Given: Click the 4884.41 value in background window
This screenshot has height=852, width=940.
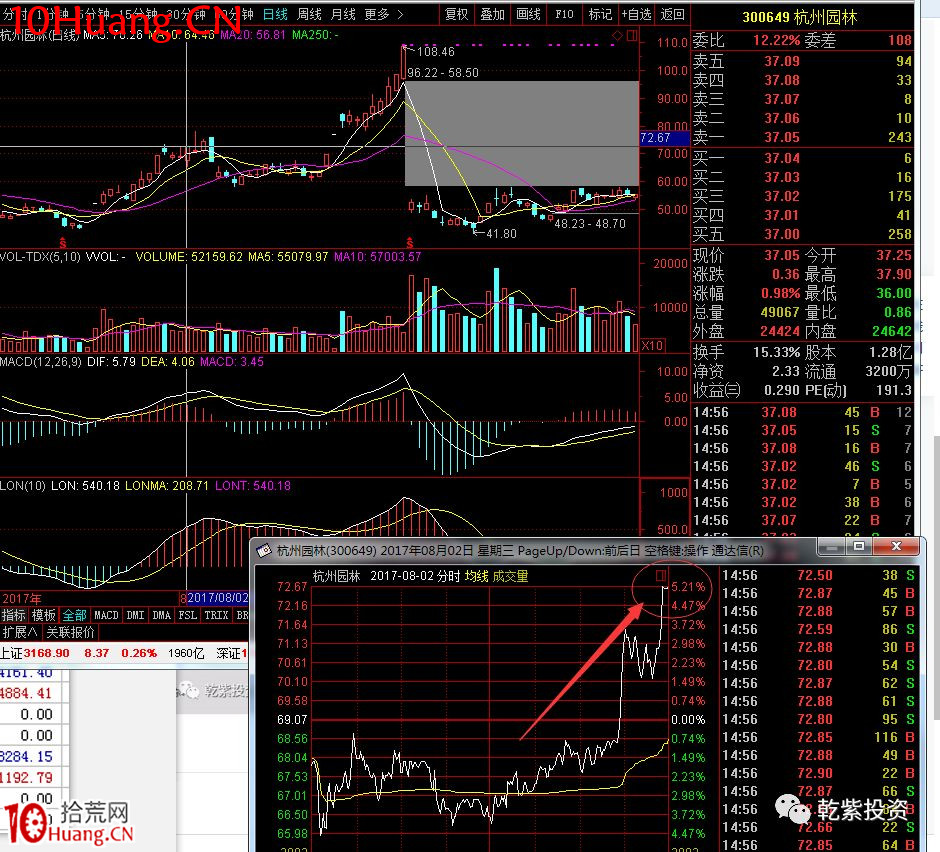Looking at the screenshot, I should pos(26,694).
